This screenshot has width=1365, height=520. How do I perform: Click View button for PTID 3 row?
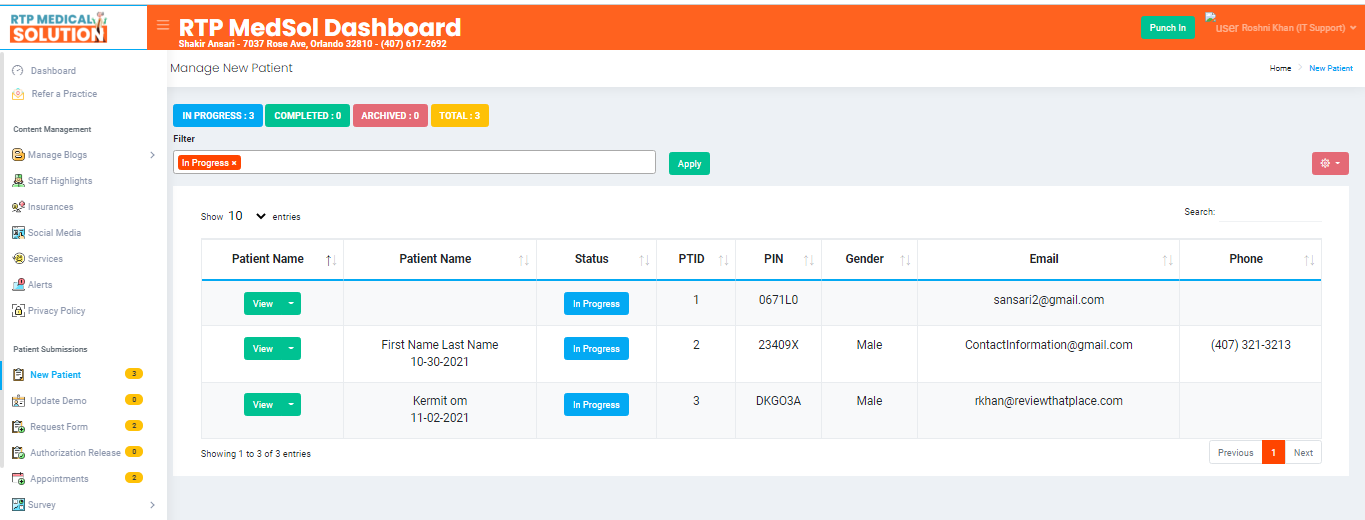[x=263, y=405]
